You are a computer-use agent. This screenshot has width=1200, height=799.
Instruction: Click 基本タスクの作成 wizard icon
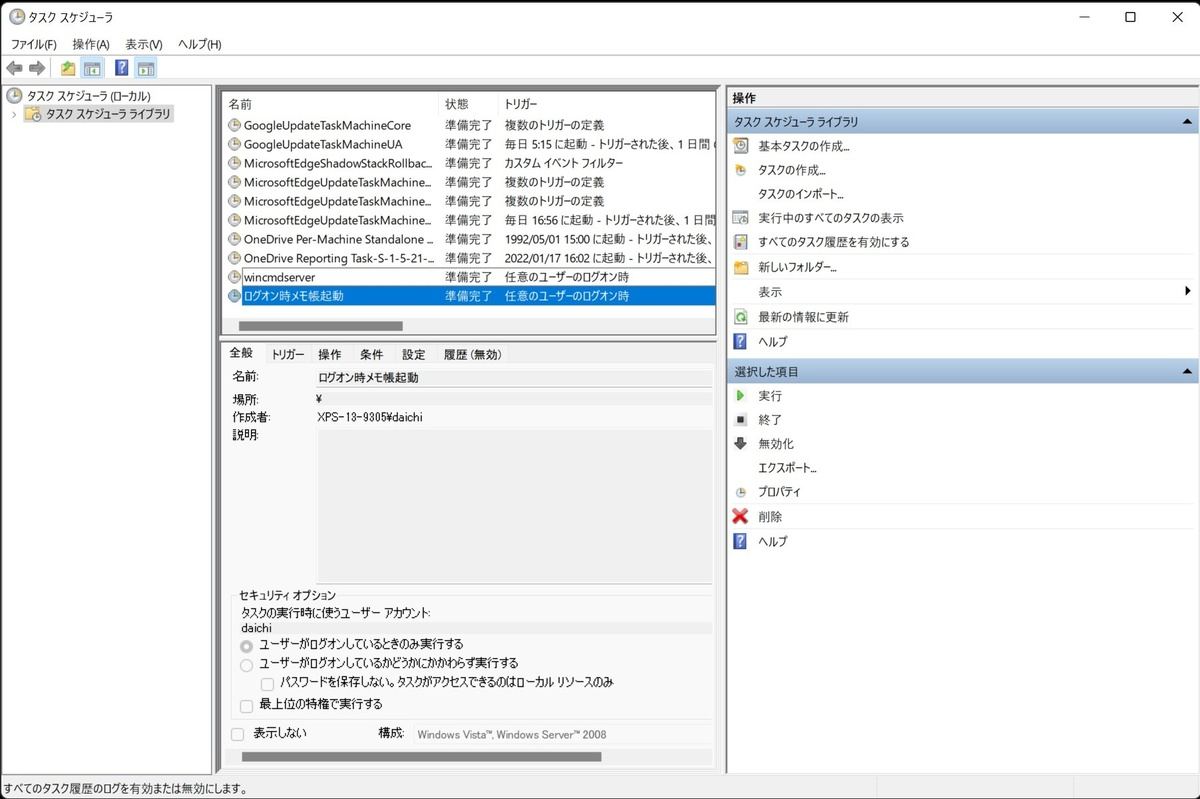click(x=740, y=146)
